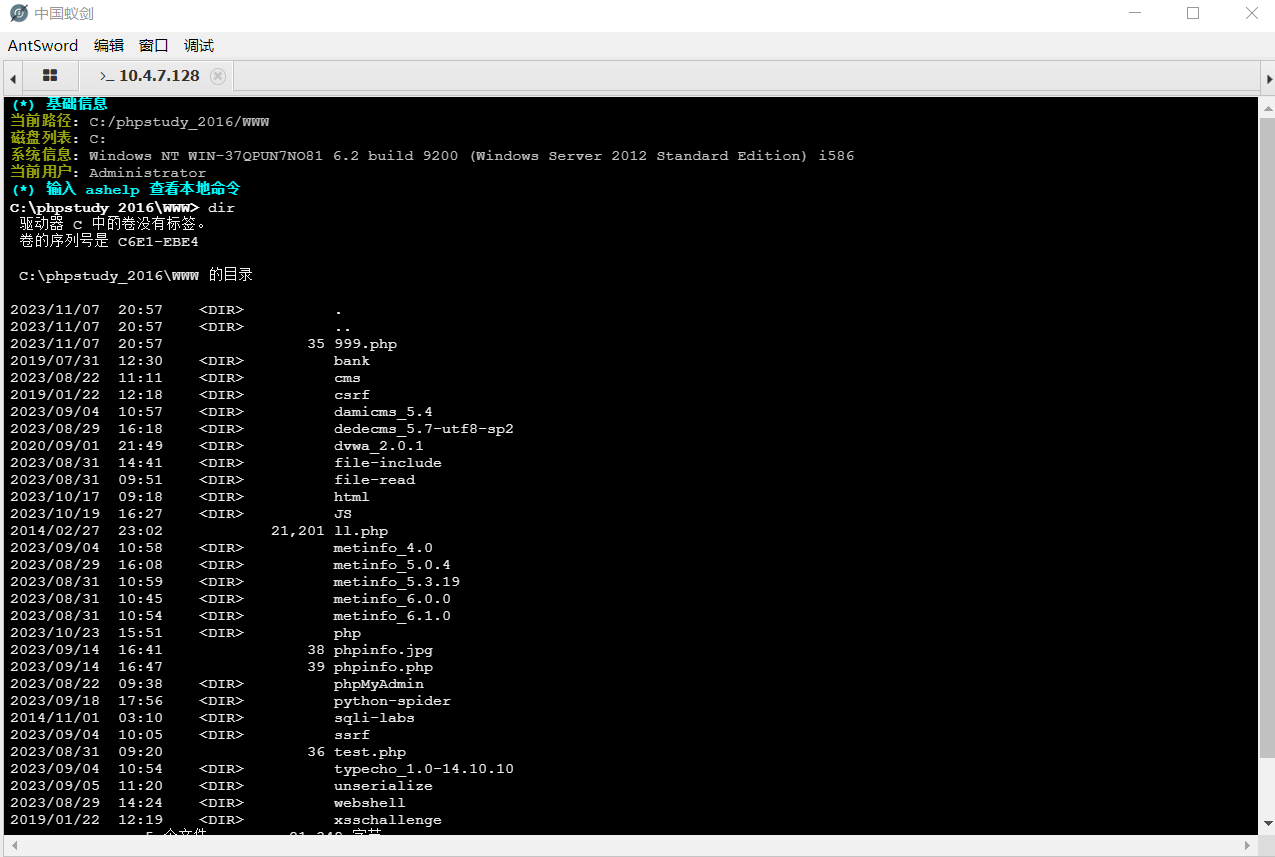
Task: Click the ssrf directory entry
Action: 352,735
